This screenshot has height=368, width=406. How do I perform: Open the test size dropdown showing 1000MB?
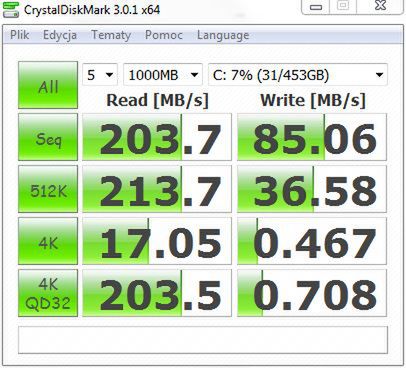click(x=163, y=74)
